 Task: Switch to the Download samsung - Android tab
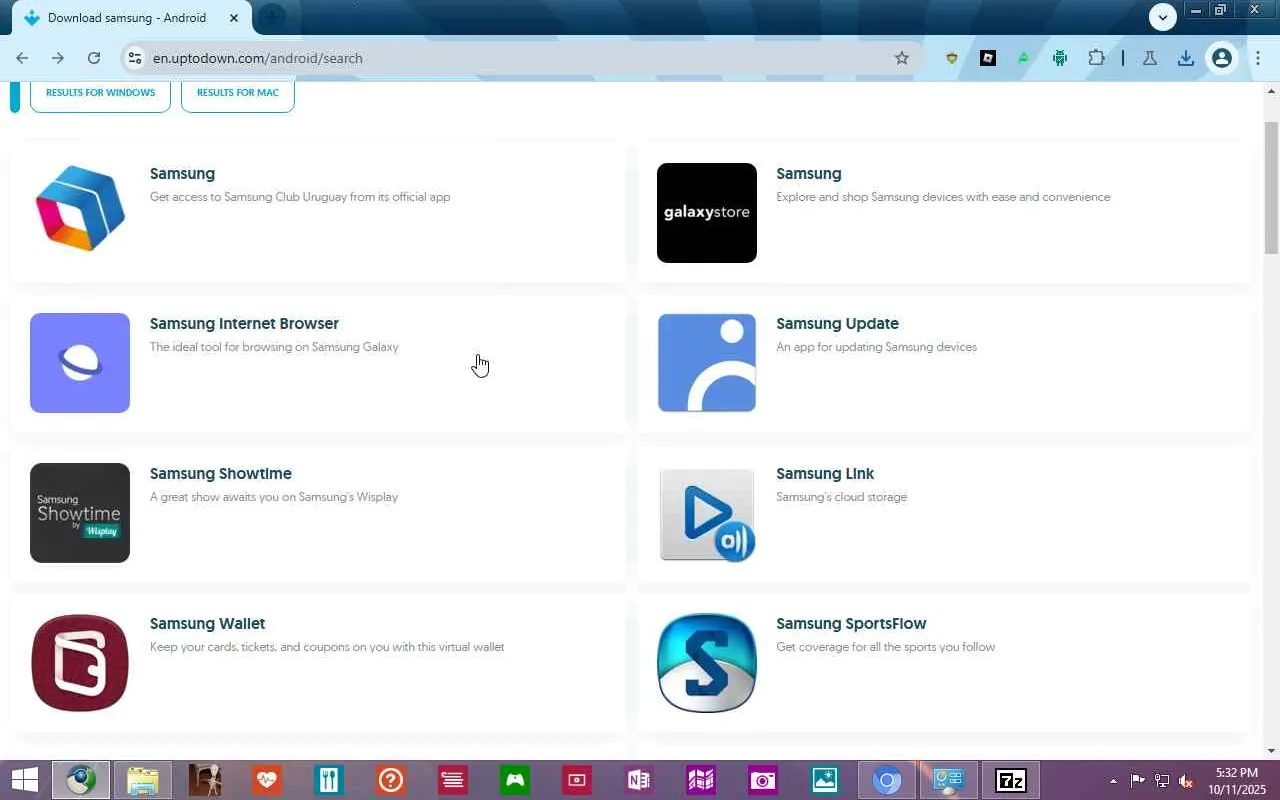click(x=125, y=18)
